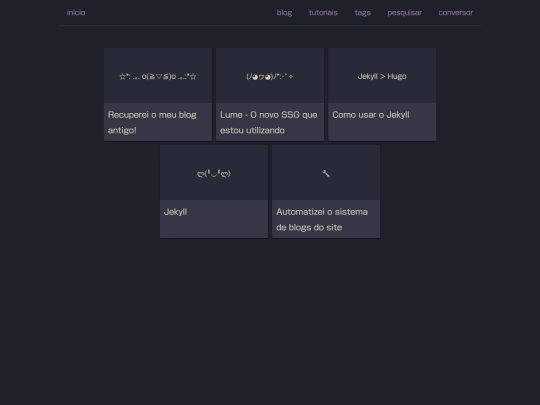540x405 pixels.
Task: Open the 'Como usar o Jekyll' post
Action: point(371,115)
